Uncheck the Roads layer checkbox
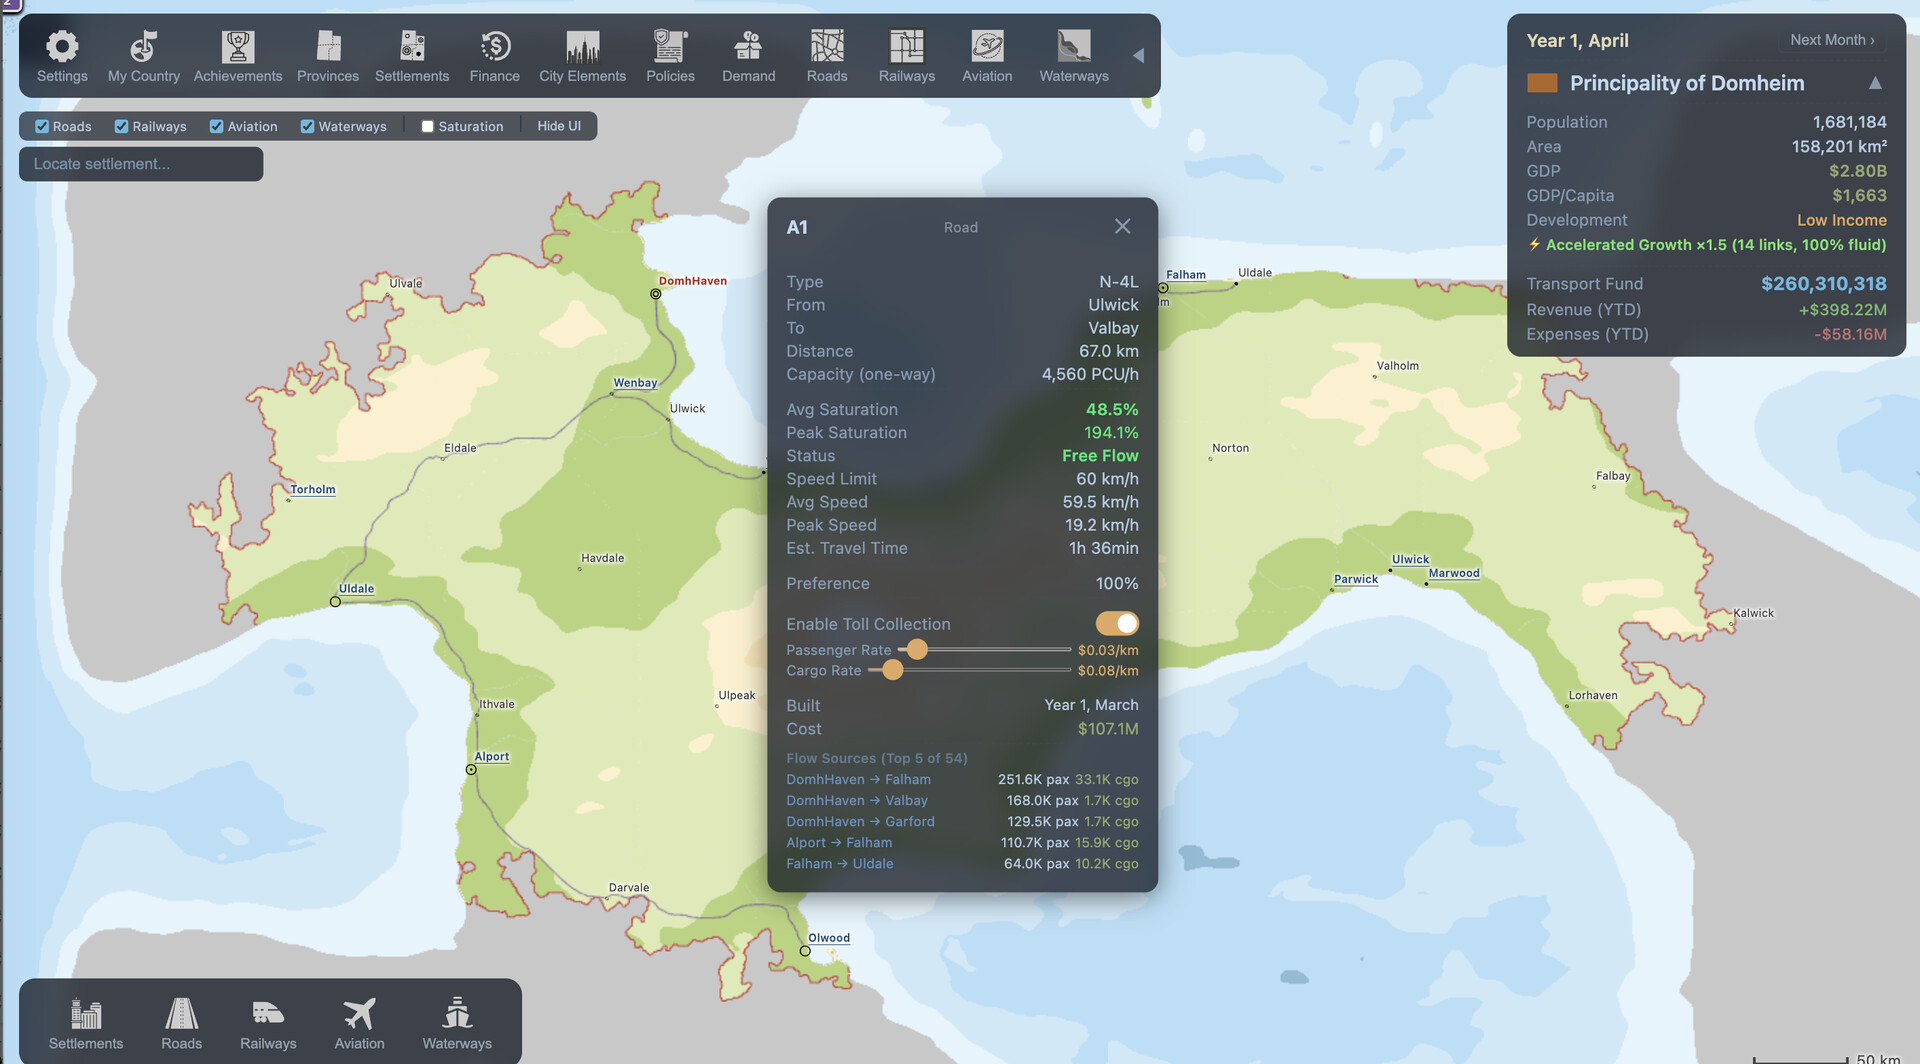The height and width of the screenshot is (1064, 1920). point(42,127)
